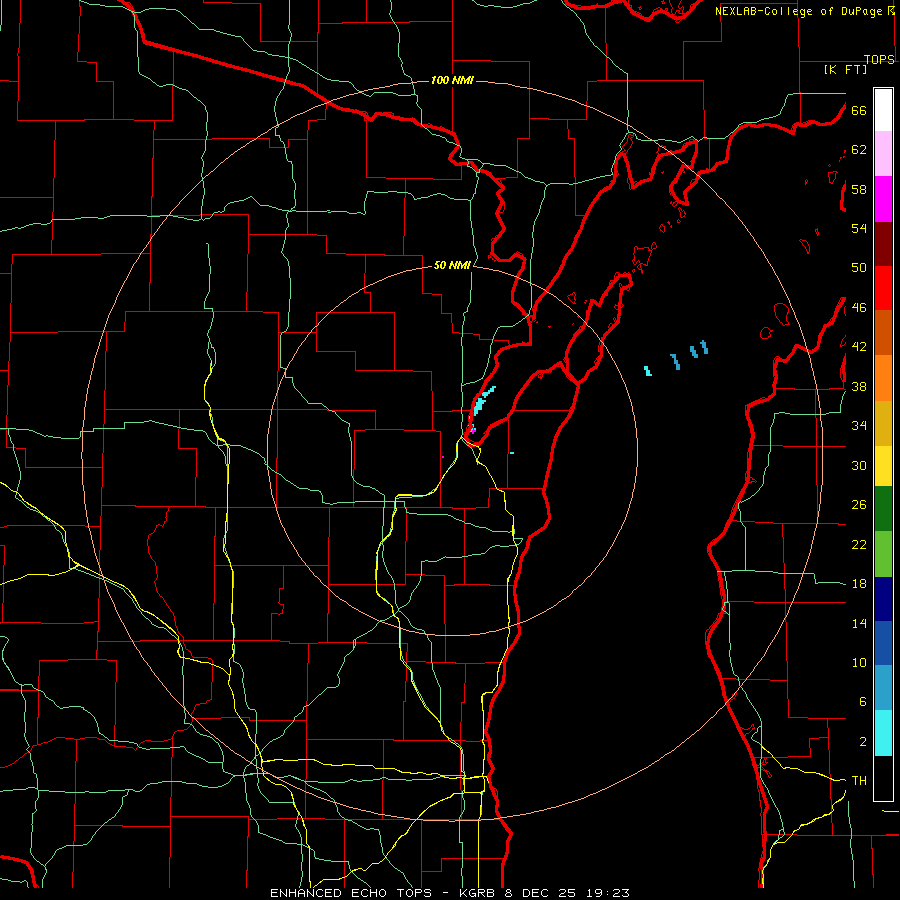Click the navy swatch near 18

883,599
